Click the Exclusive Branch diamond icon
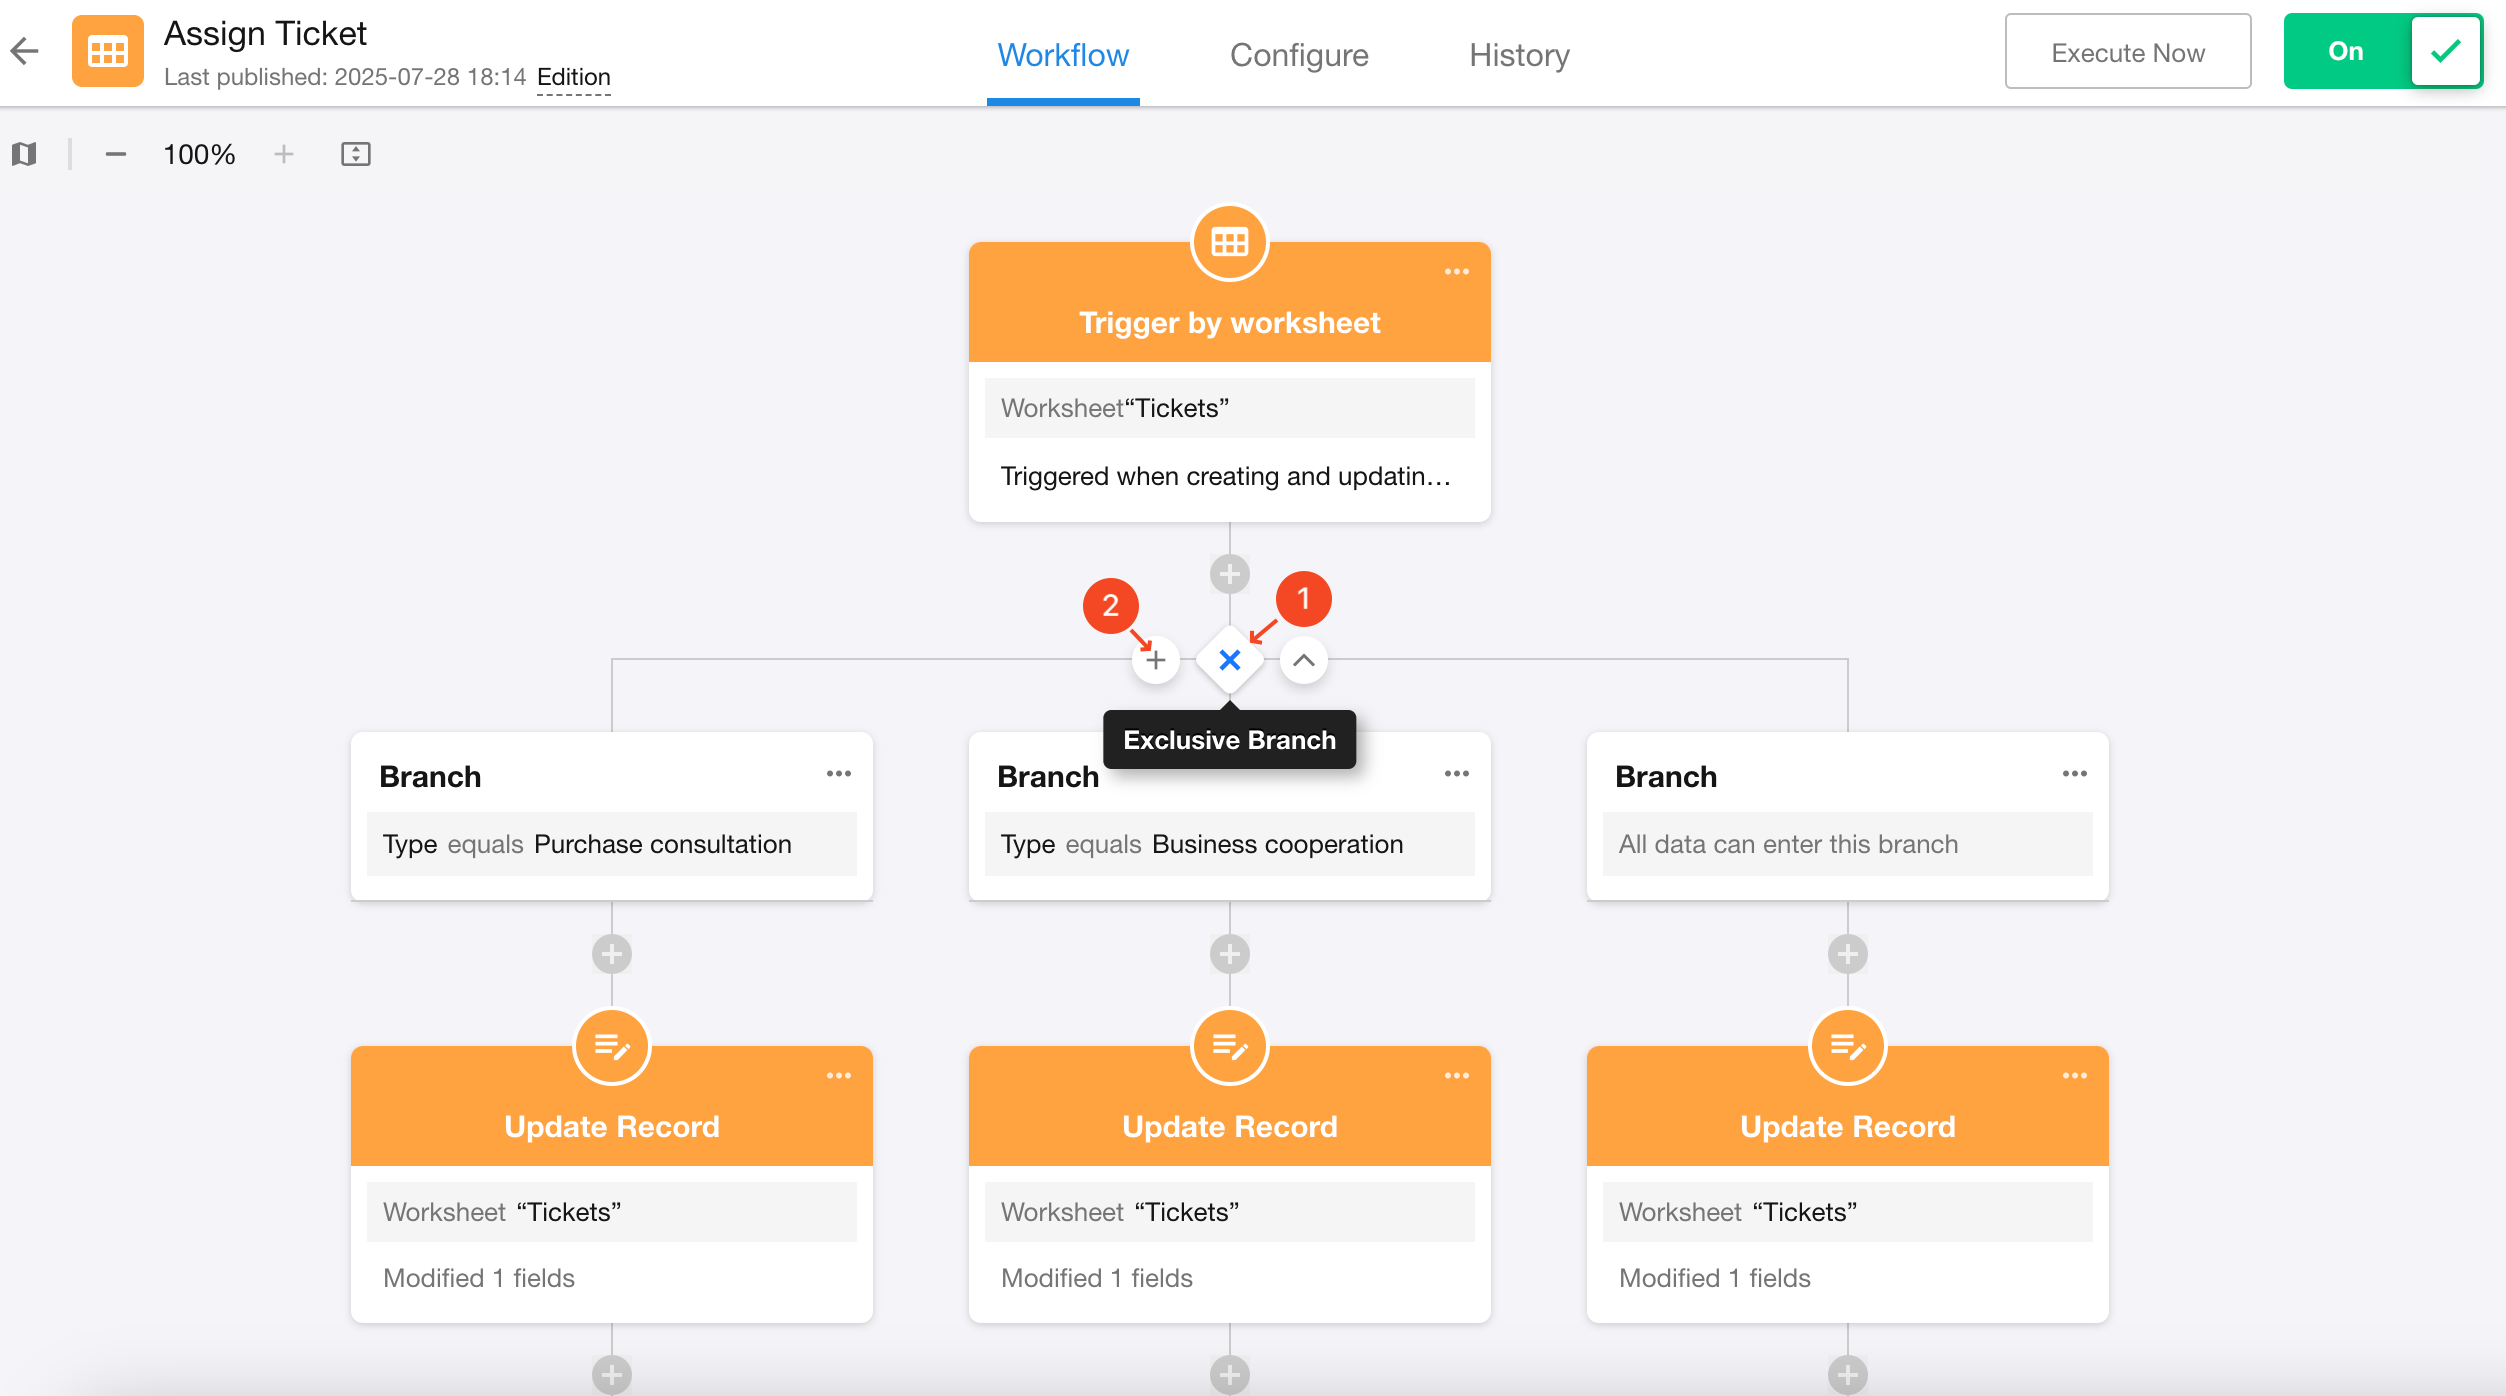Screen dimensions: 2506x1396 (1229, 660)
